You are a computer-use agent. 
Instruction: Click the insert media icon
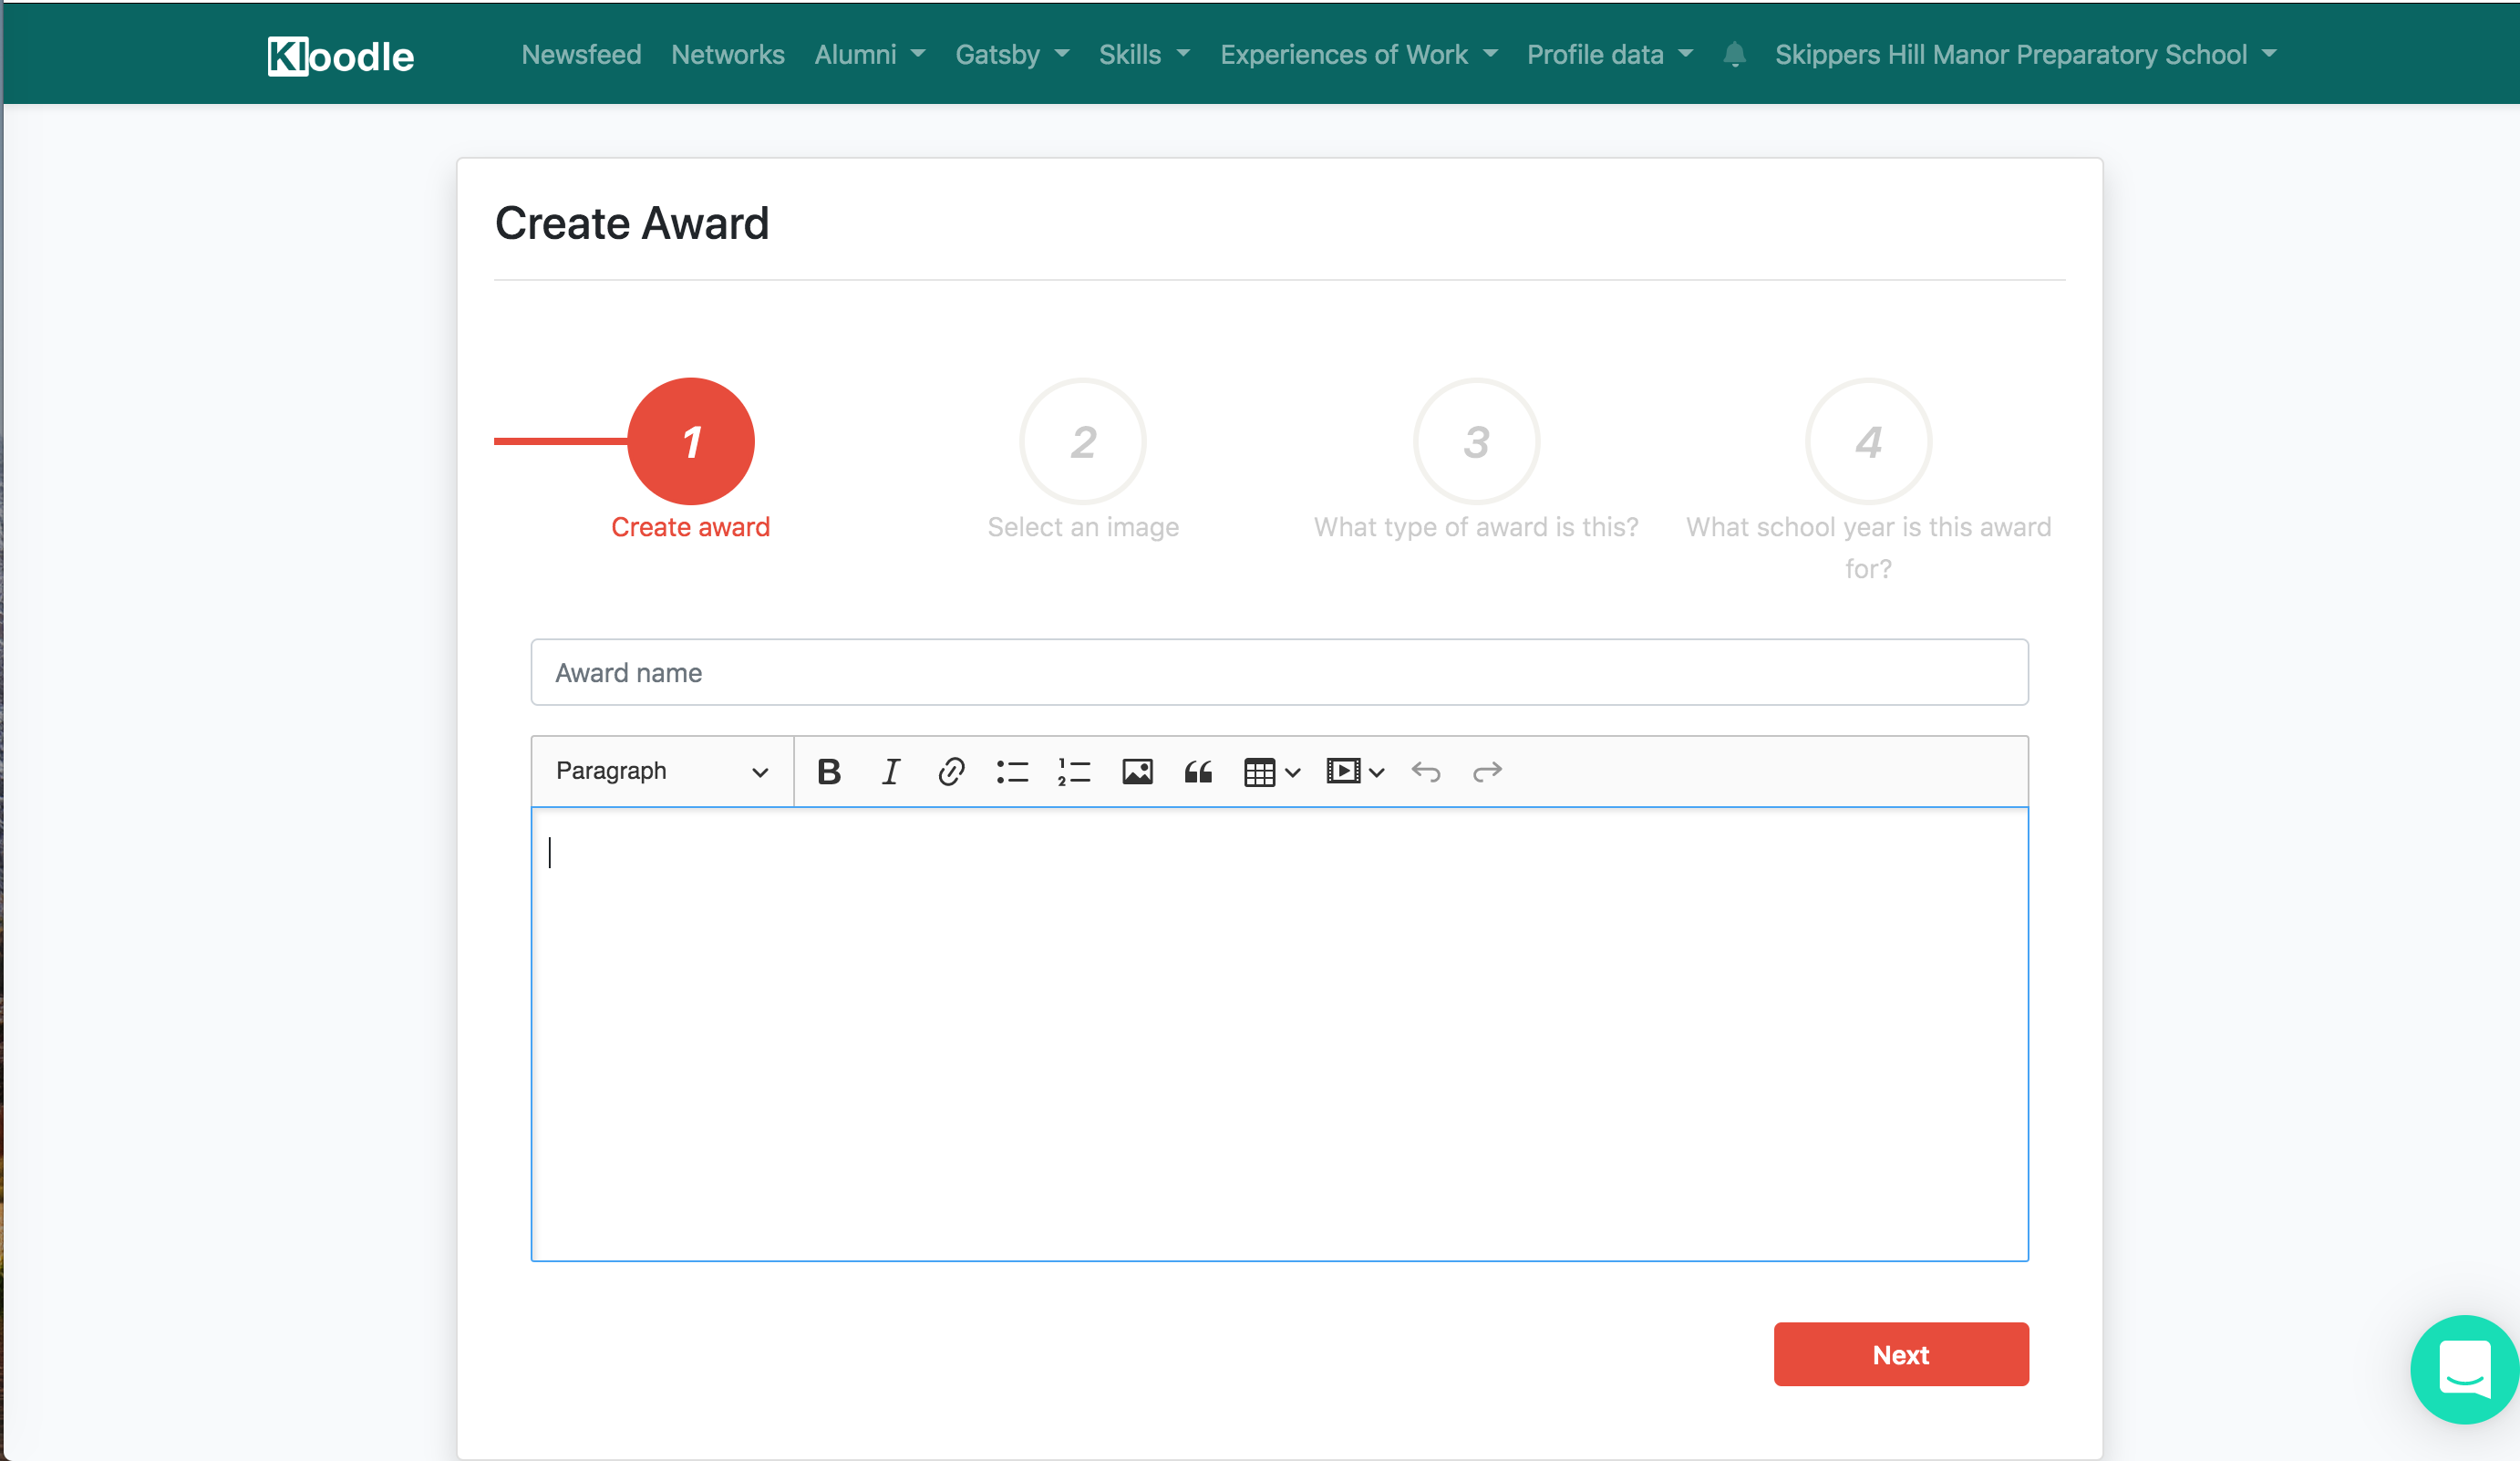pos(1343,771)
